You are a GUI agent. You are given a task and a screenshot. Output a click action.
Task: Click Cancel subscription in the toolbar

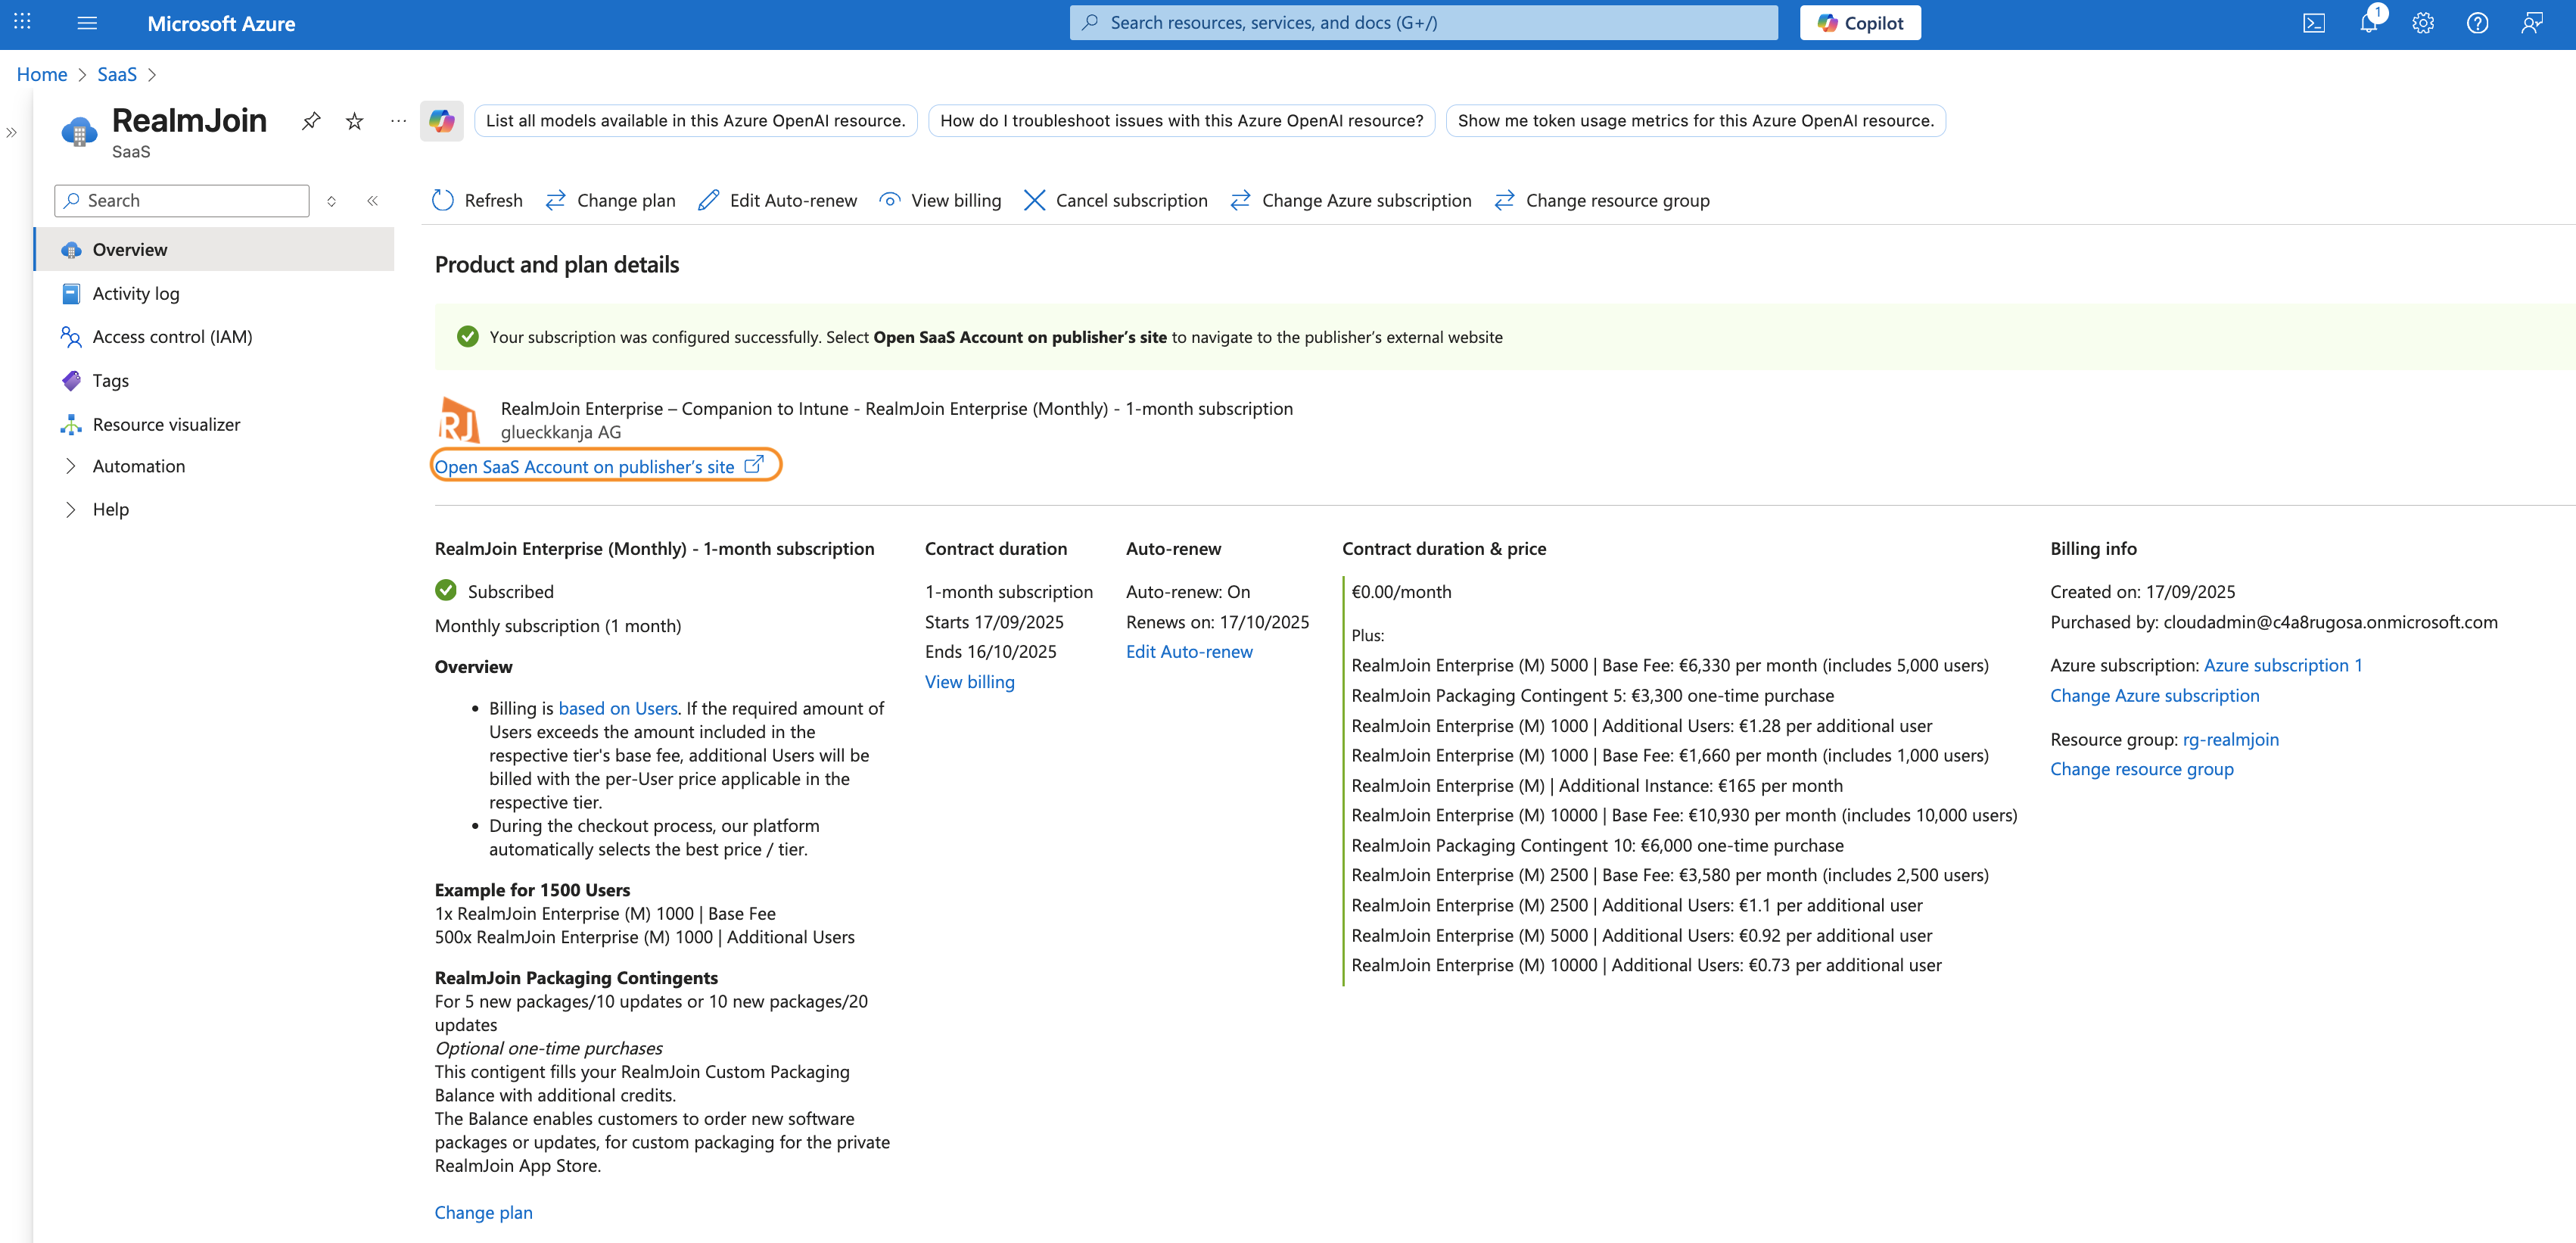pos(1116,201)
